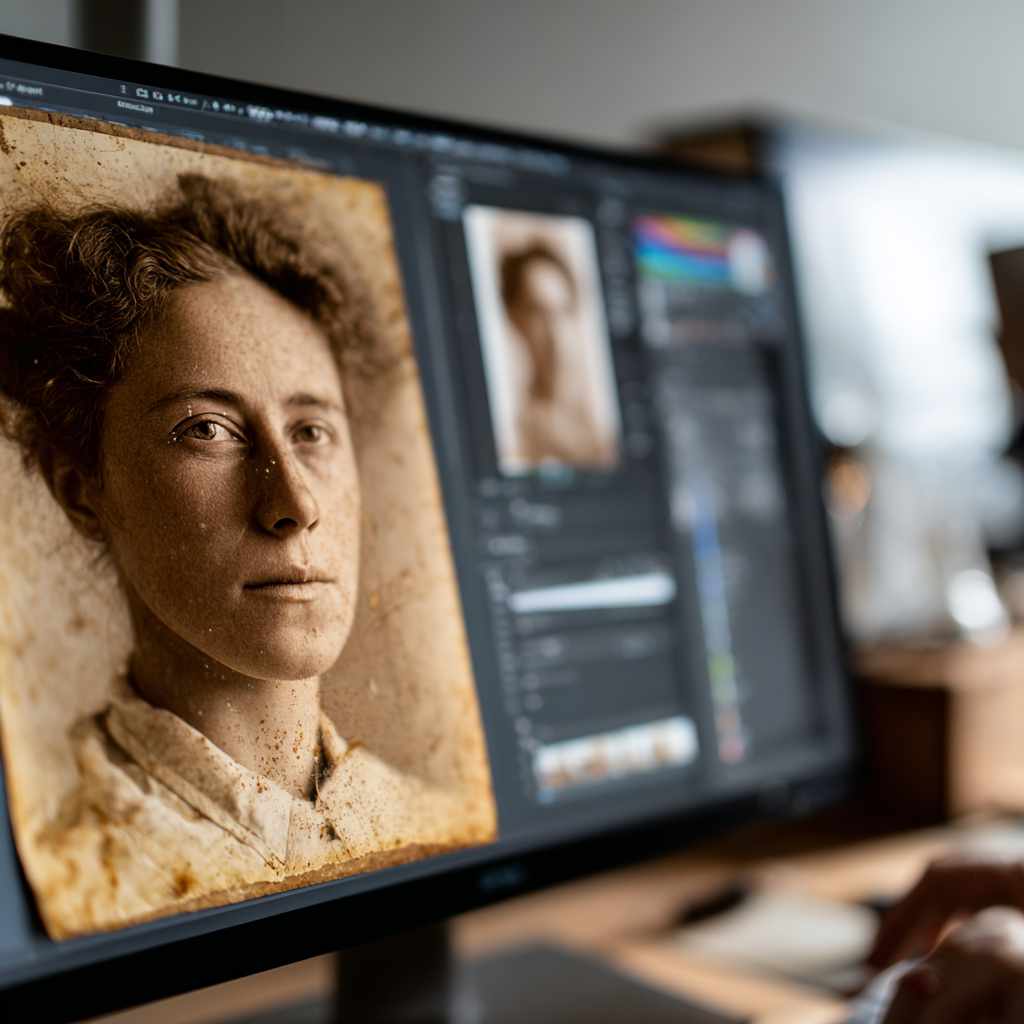Click the bright highlighted button in top options bar
The width and height of the screenshot is (1024, 1024).
259,112
